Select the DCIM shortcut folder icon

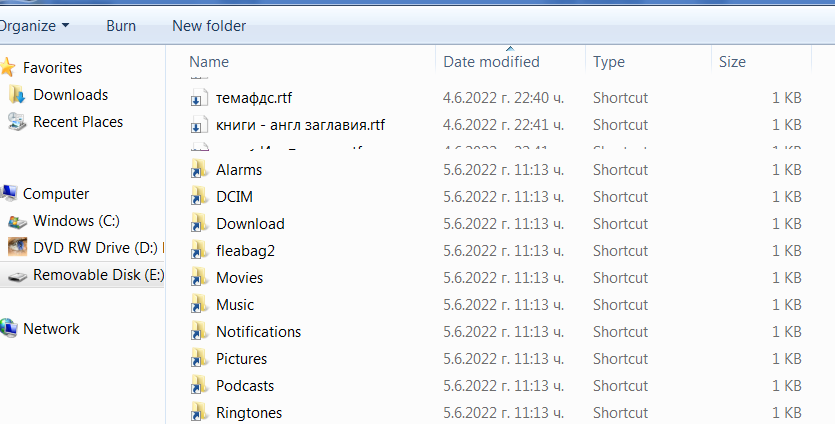(199, 197)
